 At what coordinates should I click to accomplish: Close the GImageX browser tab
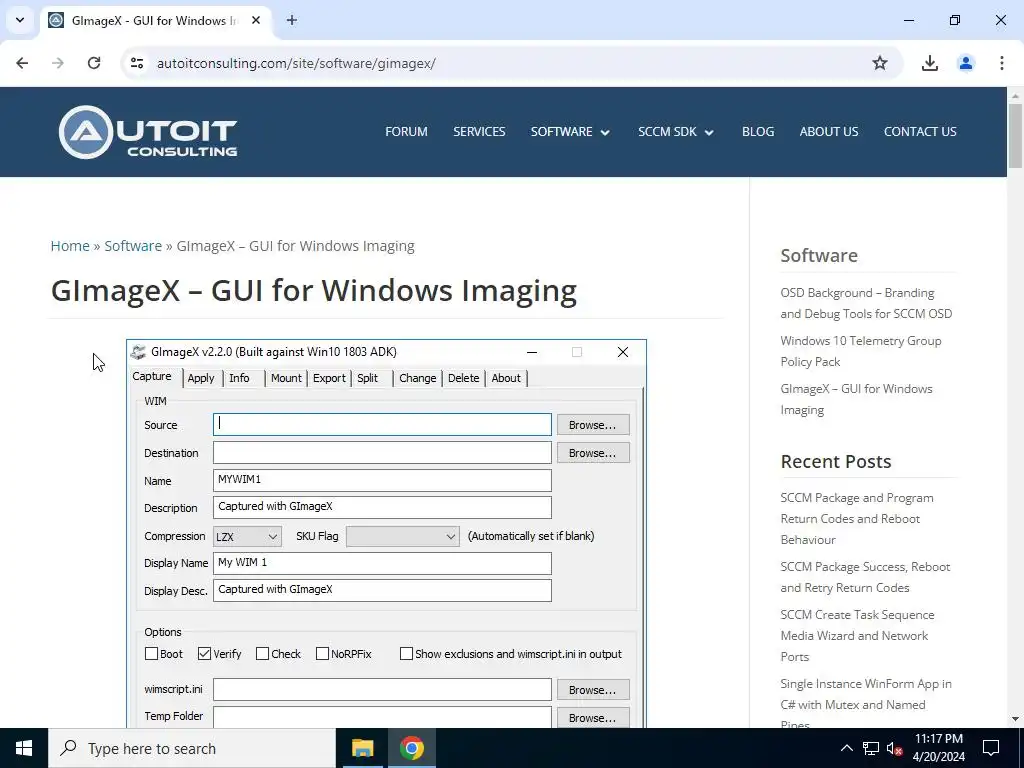pyautogui.click(x=256, y=20)
